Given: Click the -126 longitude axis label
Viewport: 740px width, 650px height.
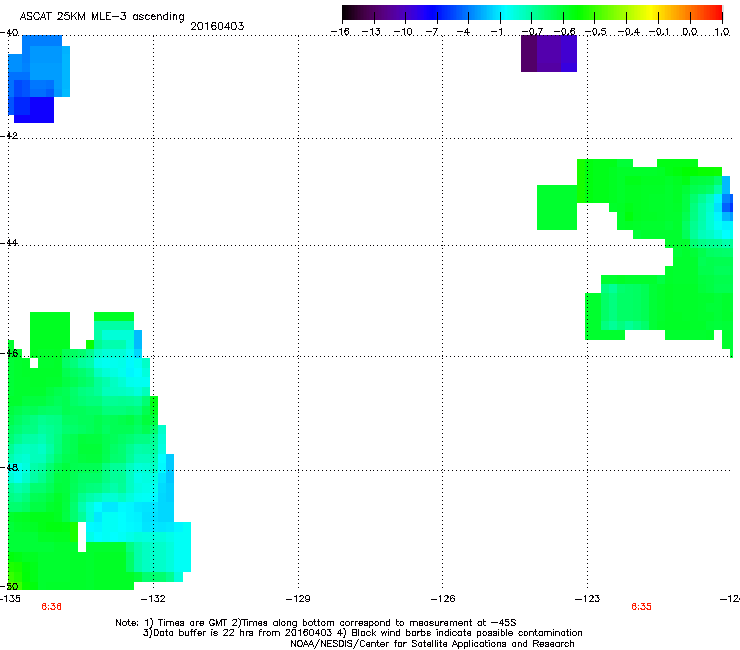Looking at the screenshot, I should (443, 599).
